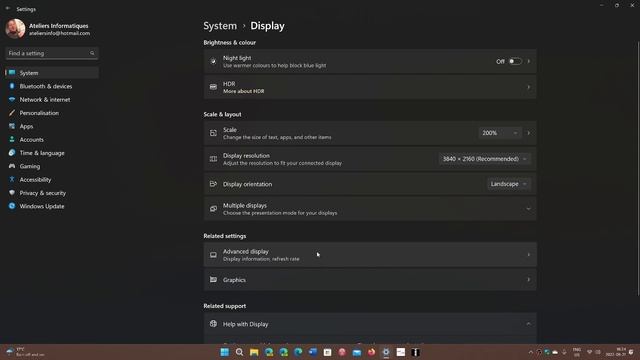Click the back arrow in Settings title bar
This screenshot has height=360, width=640.
pos(8,9)
